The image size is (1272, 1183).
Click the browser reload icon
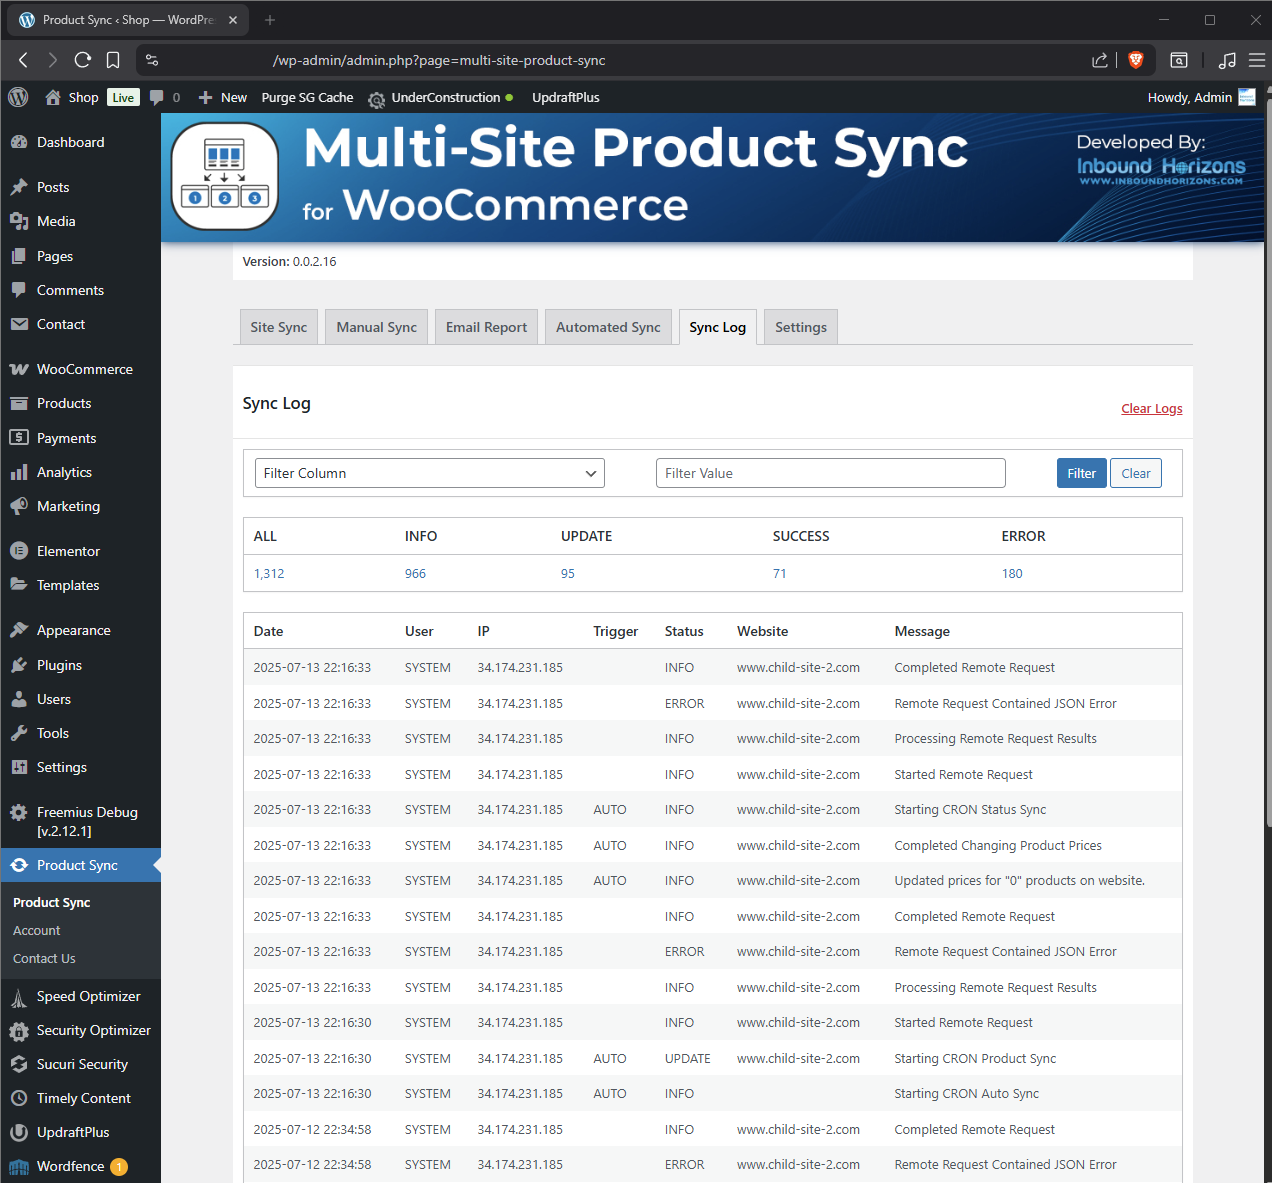[83, 60]
